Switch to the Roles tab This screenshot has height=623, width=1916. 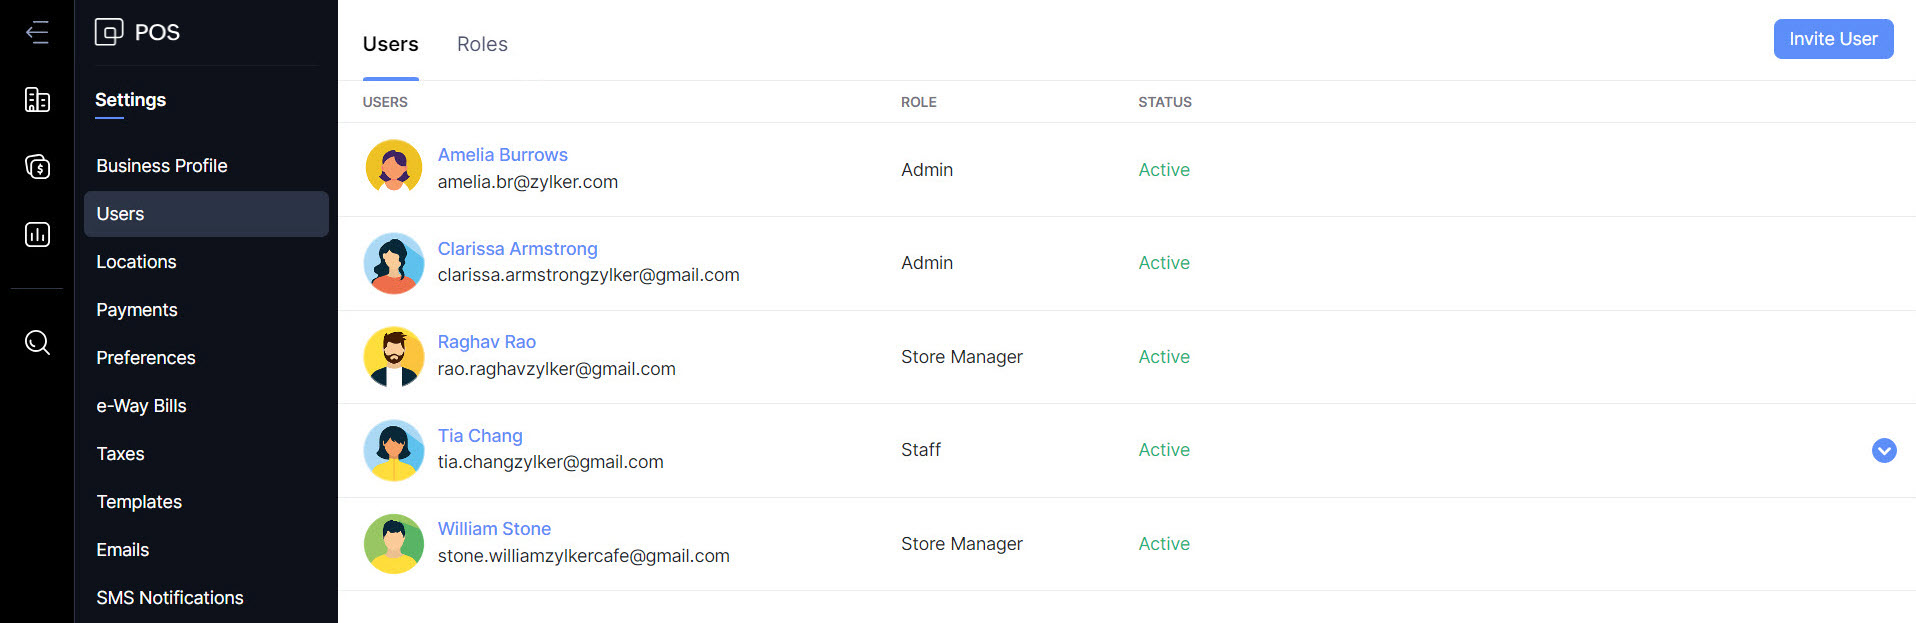[x=482, y=44]
